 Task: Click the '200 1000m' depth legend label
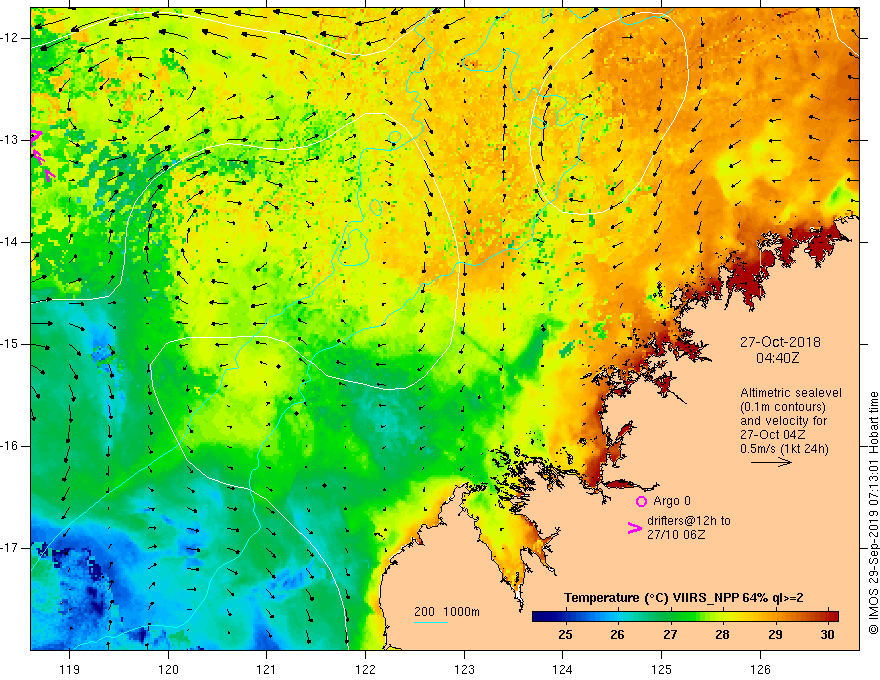coord(447,612)
